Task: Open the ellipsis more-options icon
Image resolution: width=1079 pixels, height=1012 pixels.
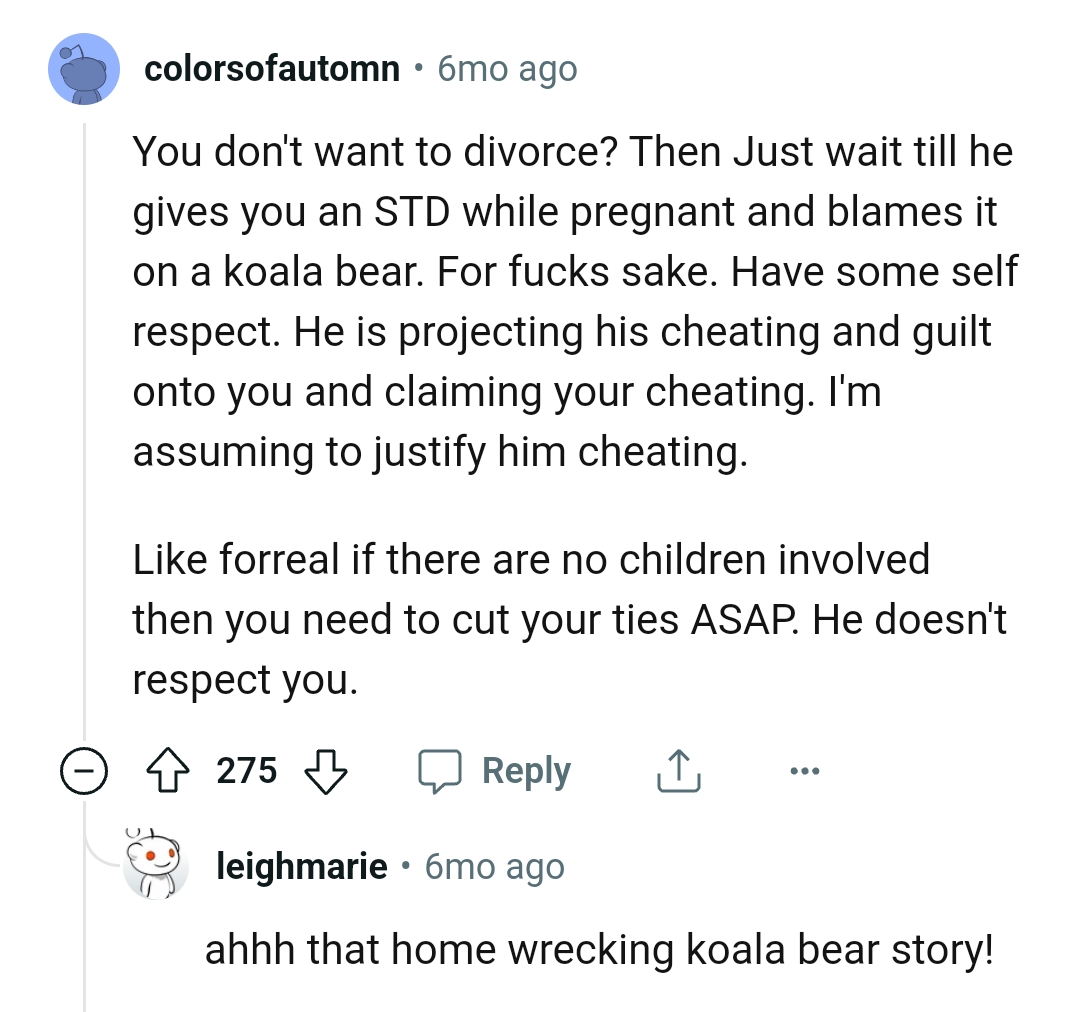Action: point(806,770)
